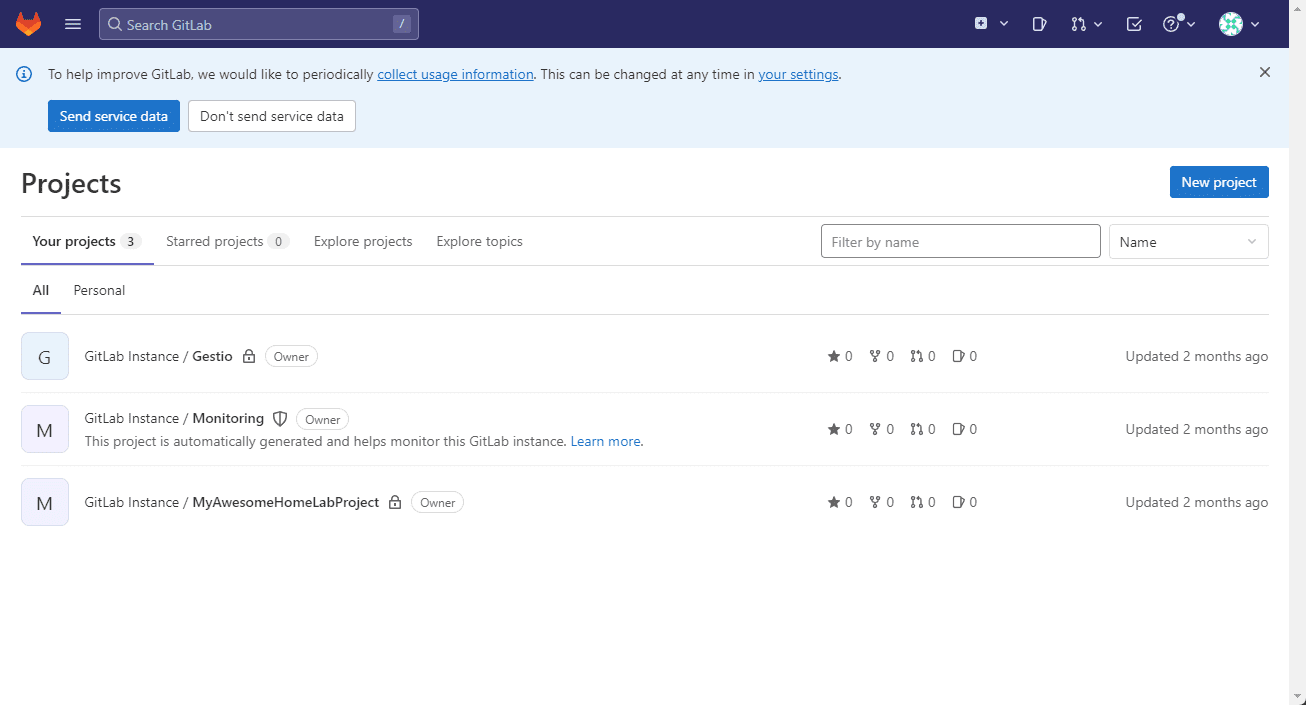Image resolution: width=1306 pixels, height=705 pixels.
Task: Click the New project button
Action: 1218,182
